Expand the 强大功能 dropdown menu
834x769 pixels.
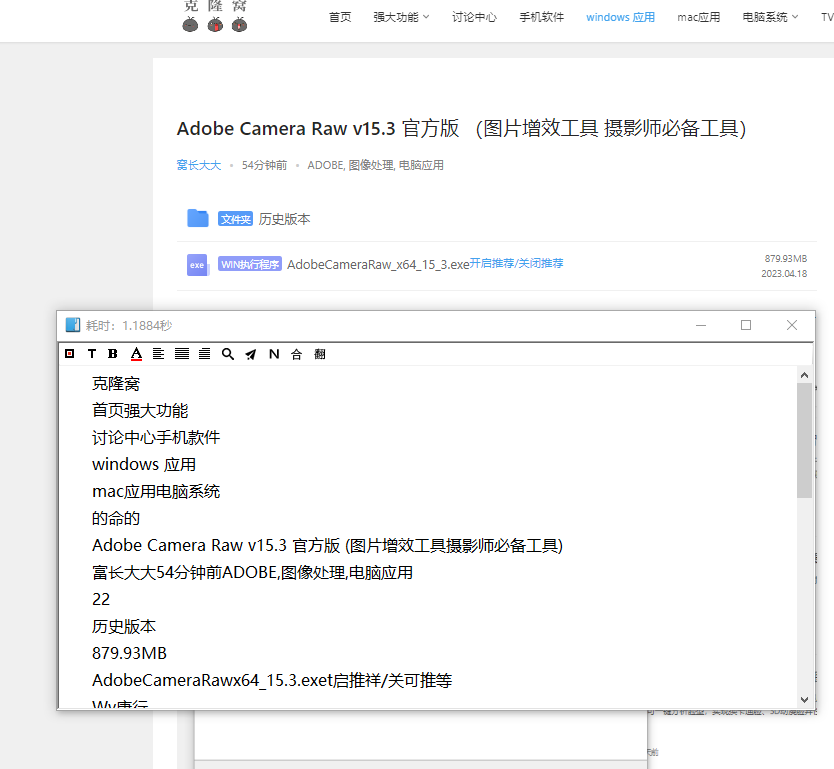click(401, 17)
